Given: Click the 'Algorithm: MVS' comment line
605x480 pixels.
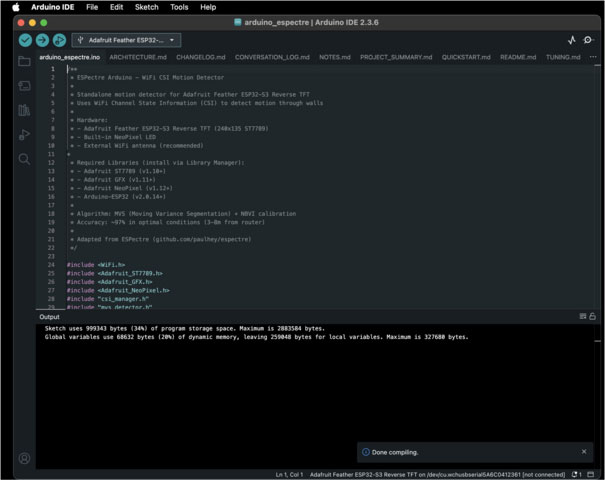Looking at the screenshot, I should (x=183, y=213).
